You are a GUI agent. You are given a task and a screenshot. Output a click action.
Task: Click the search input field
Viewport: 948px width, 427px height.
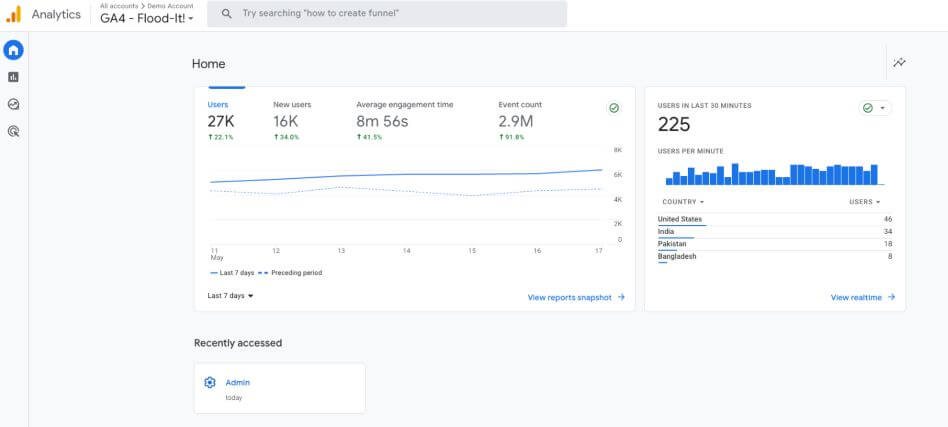coord(400,14)
